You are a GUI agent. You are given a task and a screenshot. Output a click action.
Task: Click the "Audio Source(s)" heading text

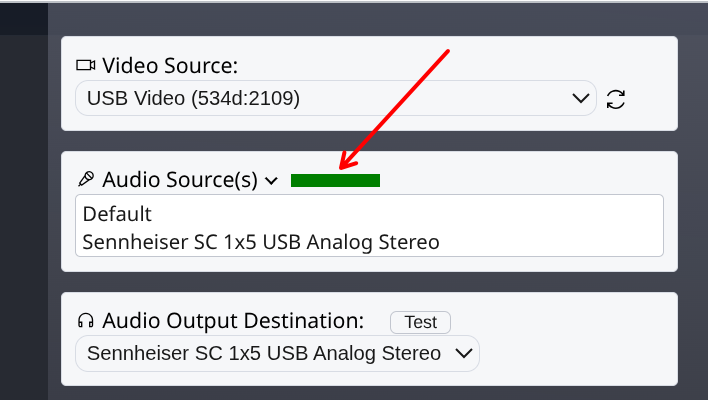[x=180, y=180]
